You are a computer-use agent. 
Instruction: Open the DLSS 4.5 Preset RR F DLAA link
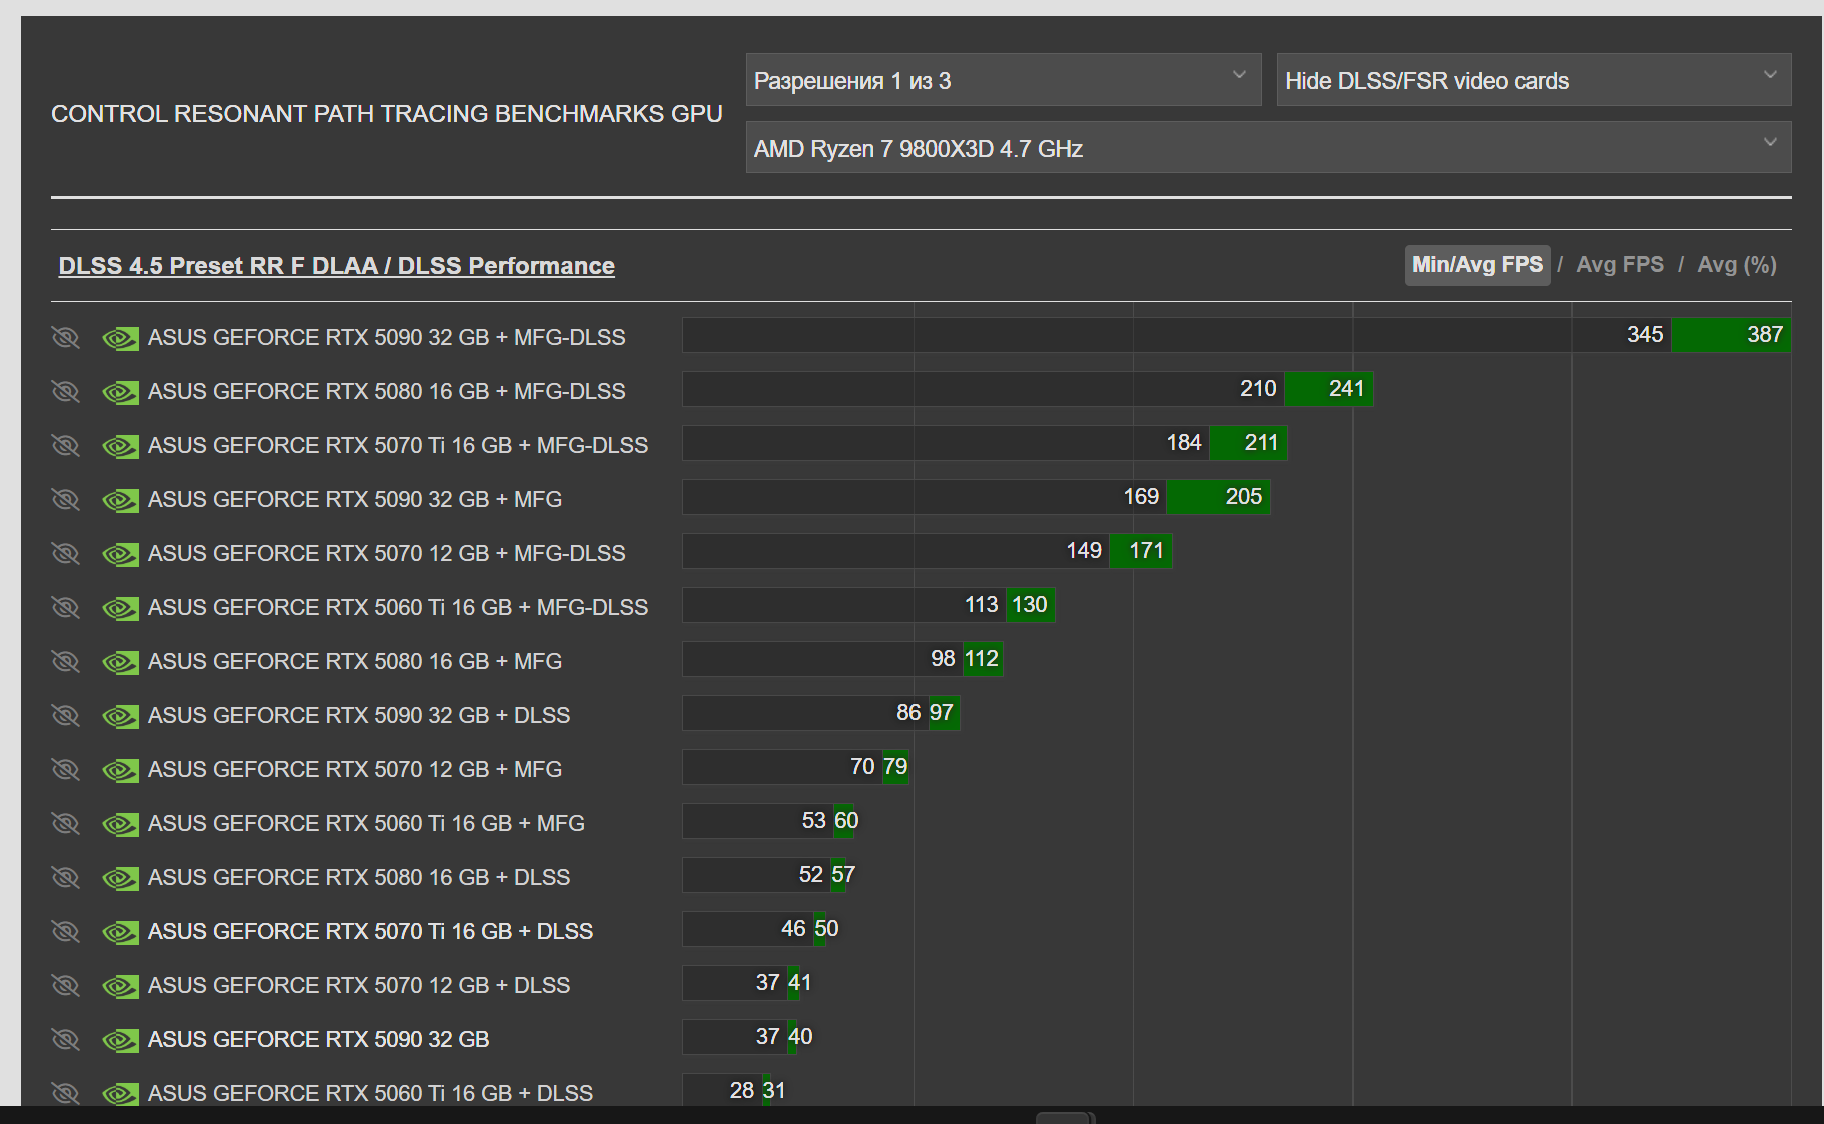(x=336, y=266)
